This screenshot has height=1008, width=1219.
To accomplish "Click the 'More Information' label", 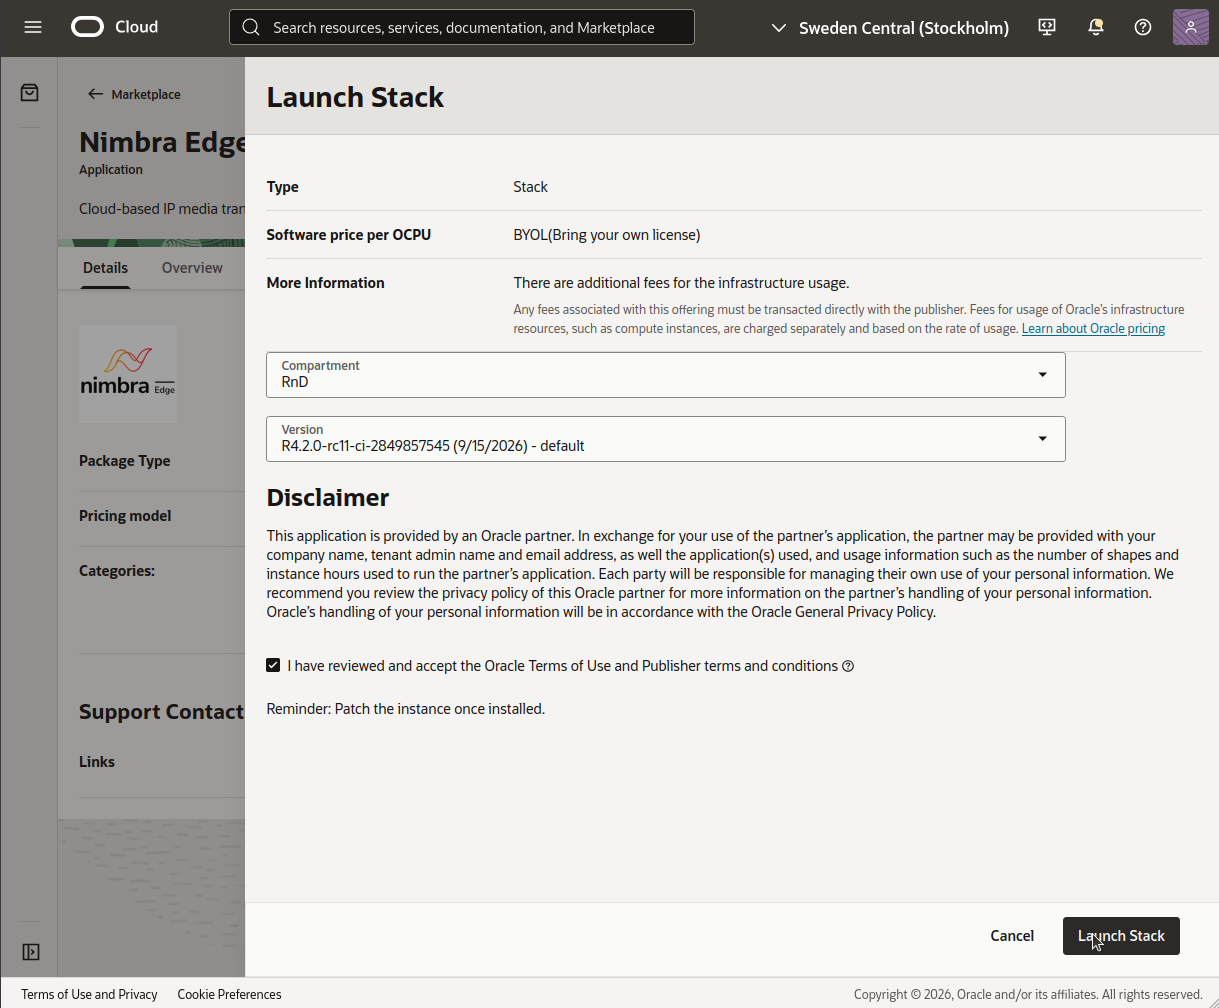I will pos(325,283).
